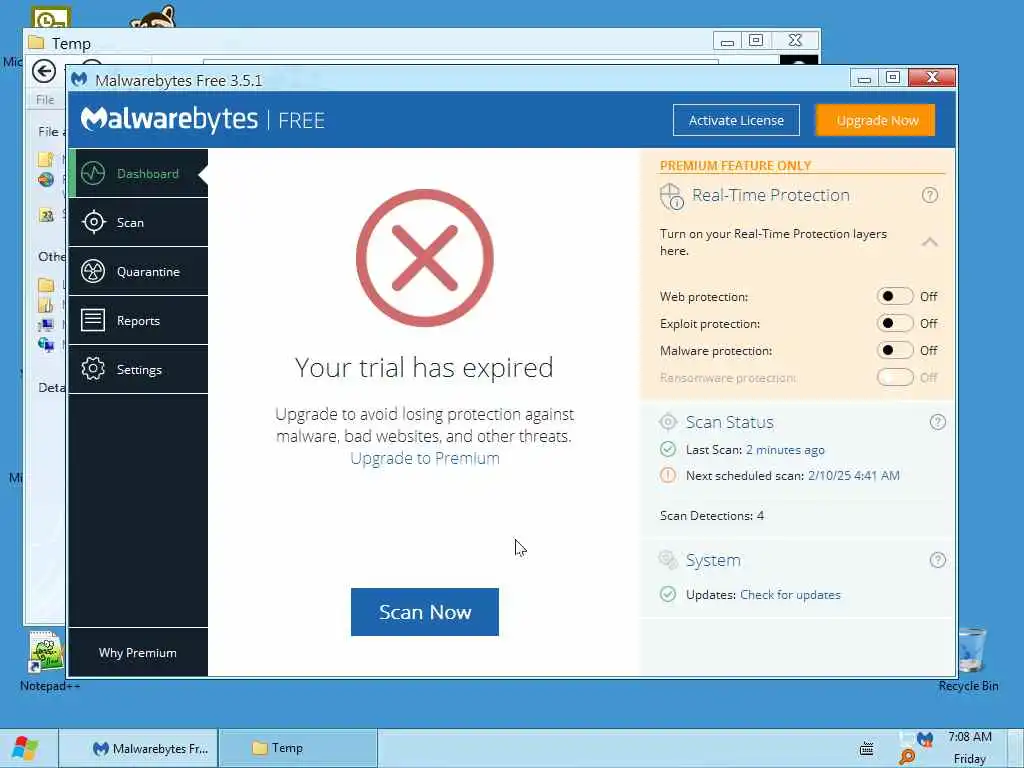Viewport: 1024px width, 768px height.
Task: Open File menu in Temp window
Action: coord(45,100)
